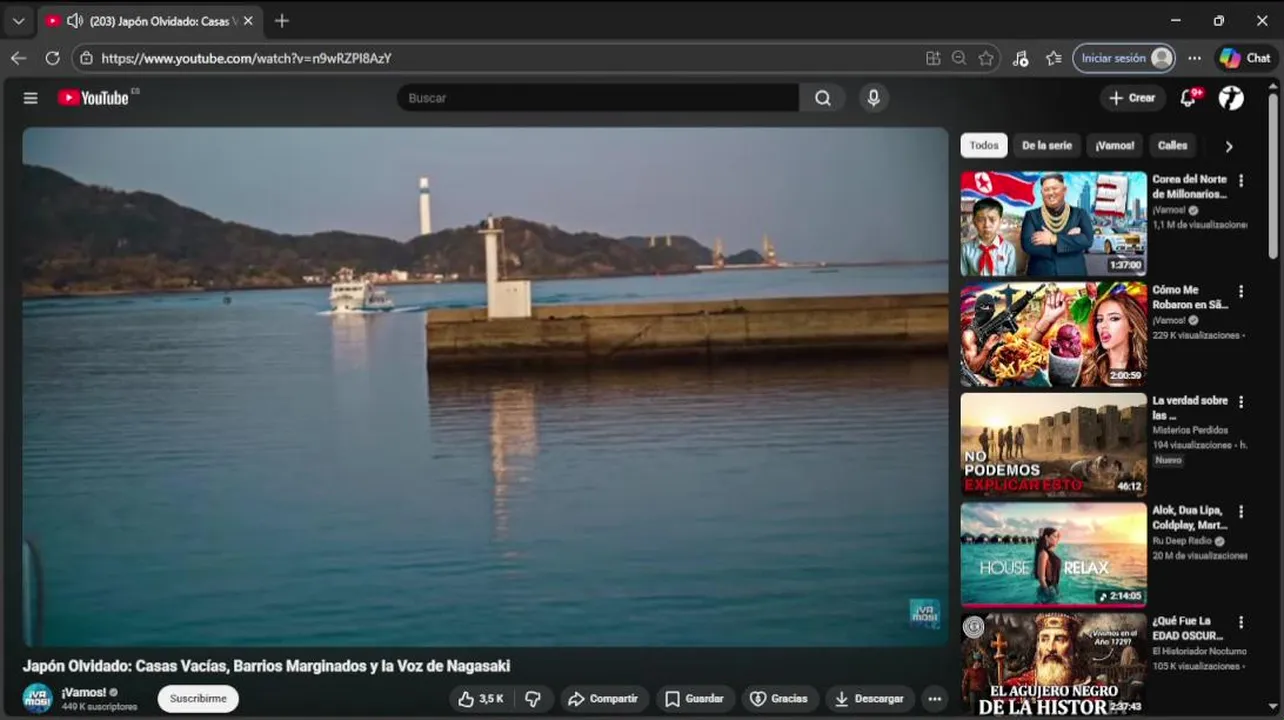Click the video player area
This screenshot has width=1284, height=720.
point(485,387)
